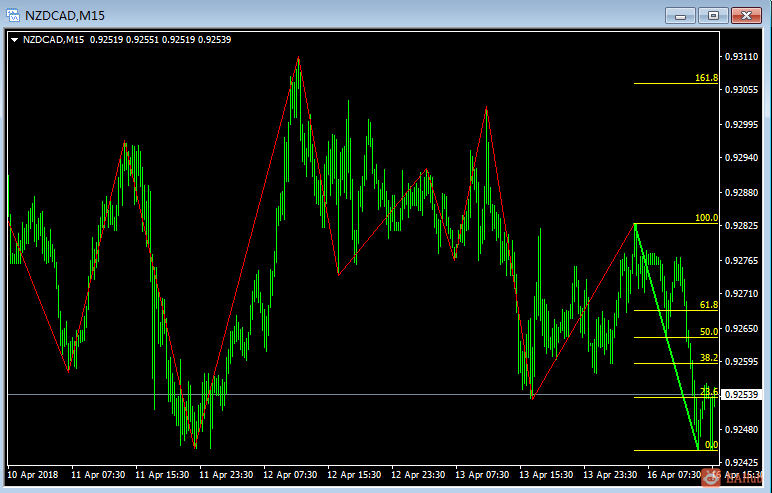Screen dimensions: 772x493
Task: Click time axis label 11 Apr 07:30
Action: [x=98, y=475]
